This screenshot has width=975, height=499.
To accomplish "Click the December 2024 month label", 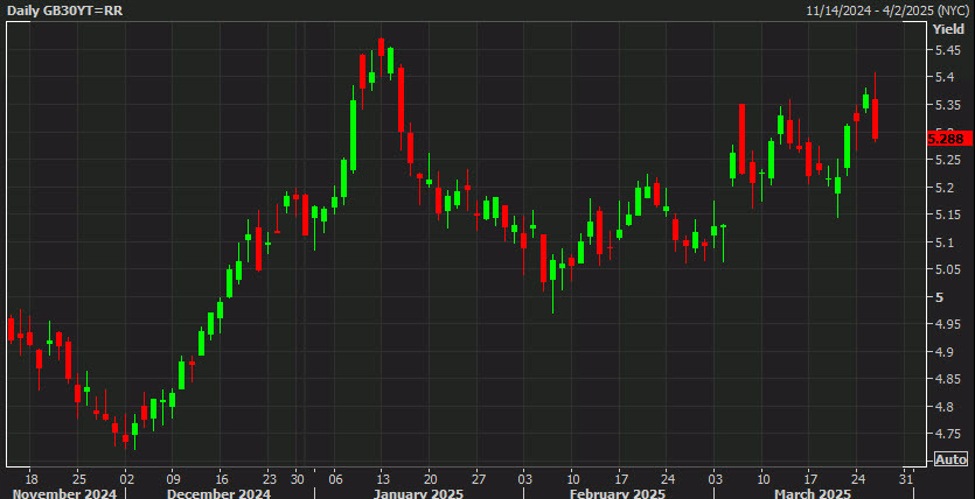I will (x=219, y=494).
